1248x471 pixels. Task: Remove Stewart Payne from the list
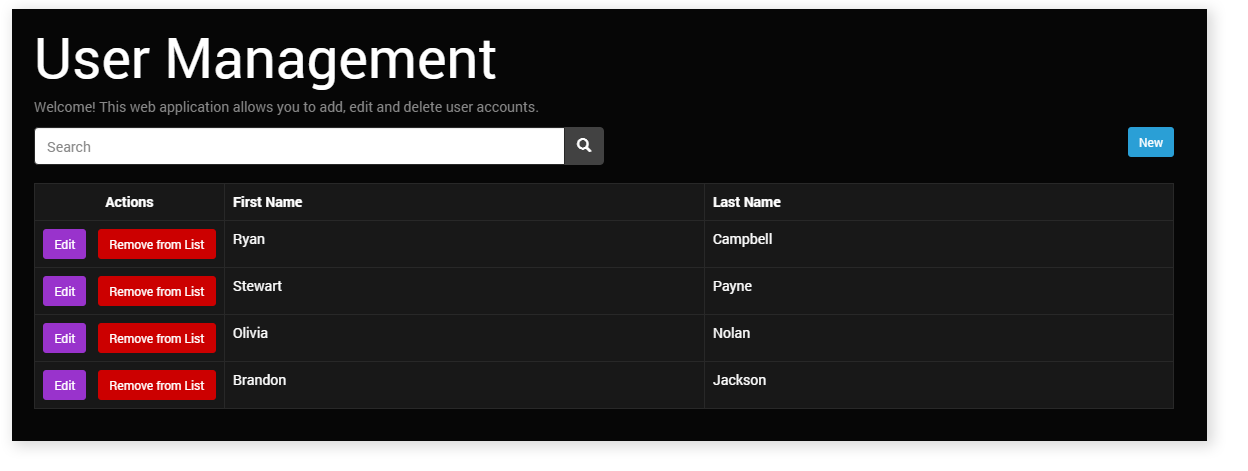(156, 291)
